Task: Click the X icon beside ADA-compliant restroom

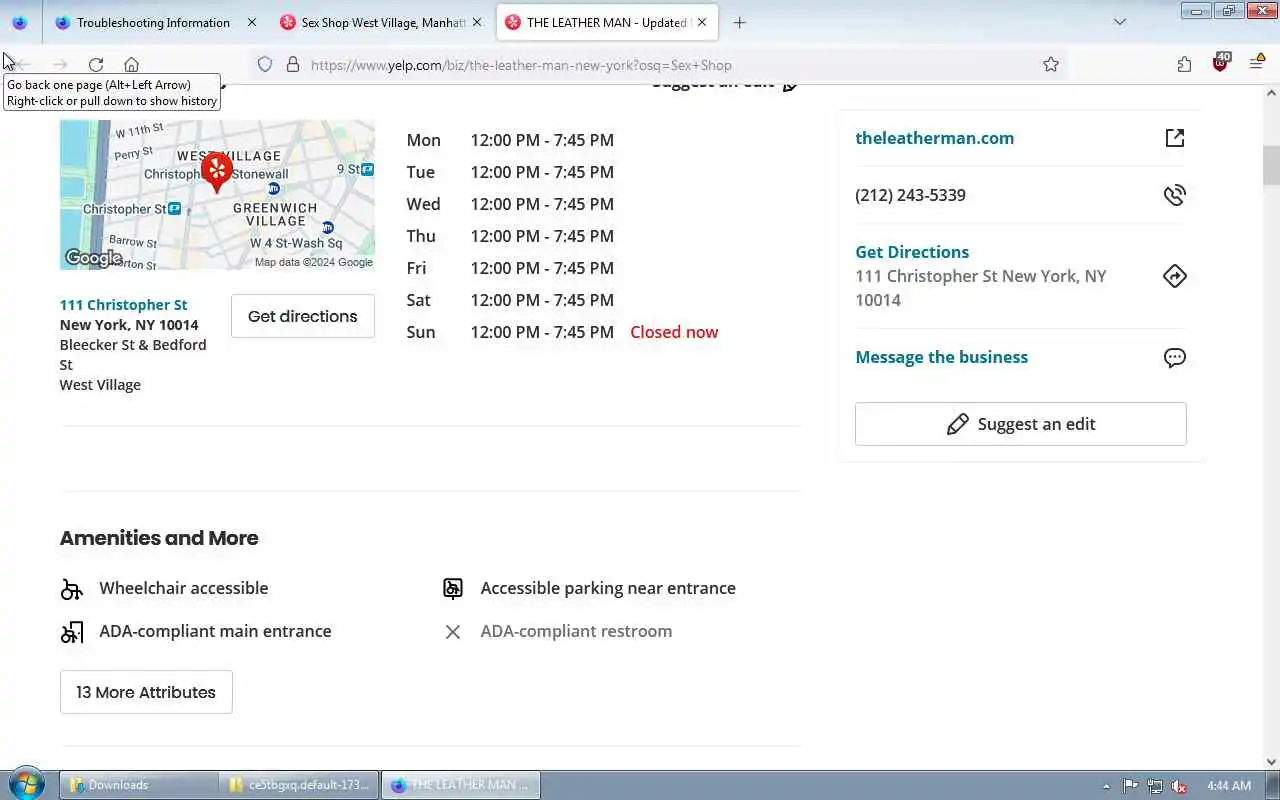Action: [453, 632]
